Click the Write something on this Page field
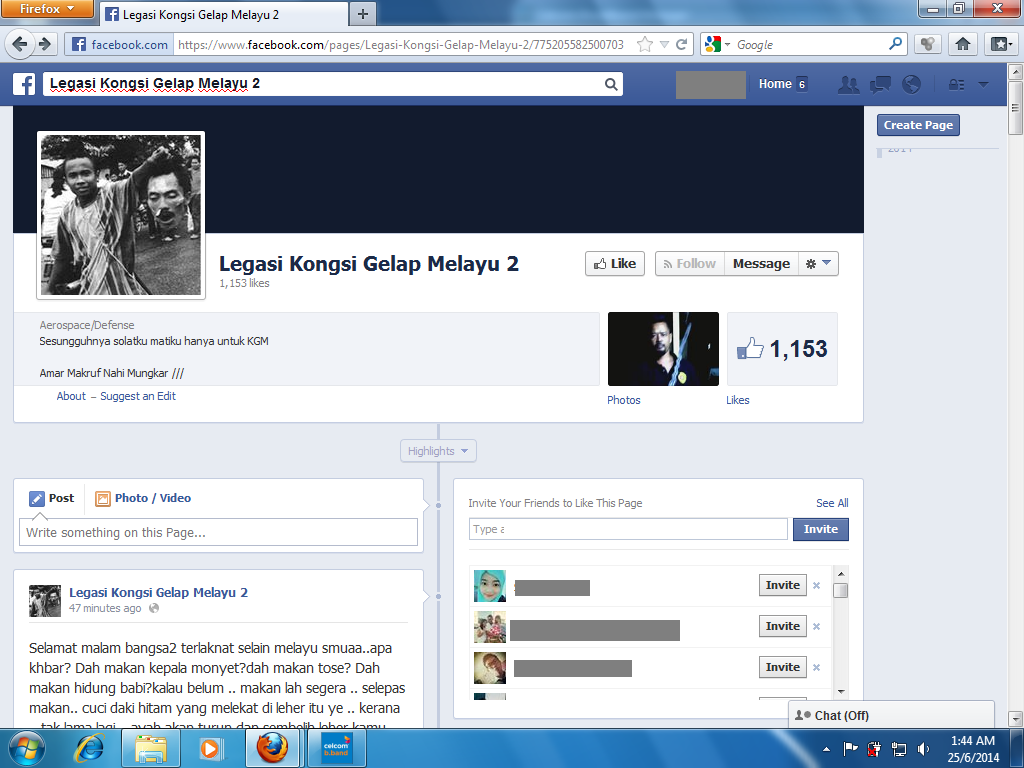 (218, 532)
